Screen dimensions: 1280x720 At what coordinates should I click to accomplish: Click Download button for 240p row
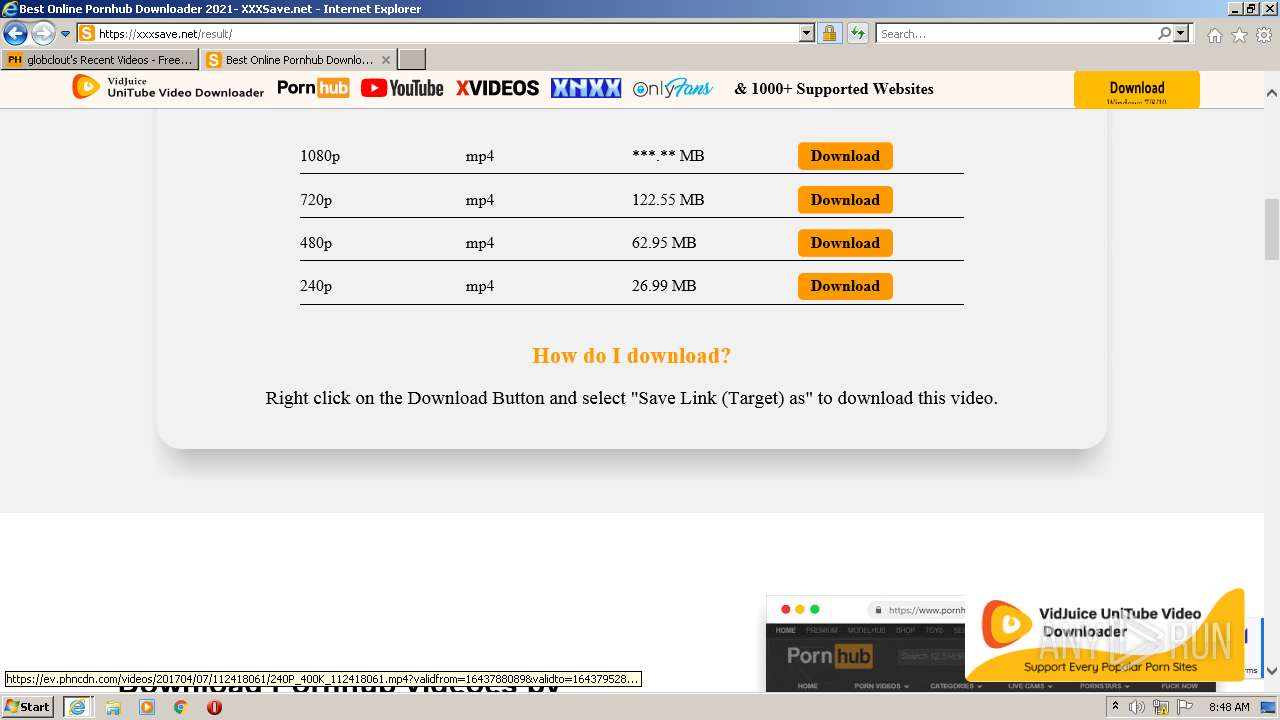(845, 286)
